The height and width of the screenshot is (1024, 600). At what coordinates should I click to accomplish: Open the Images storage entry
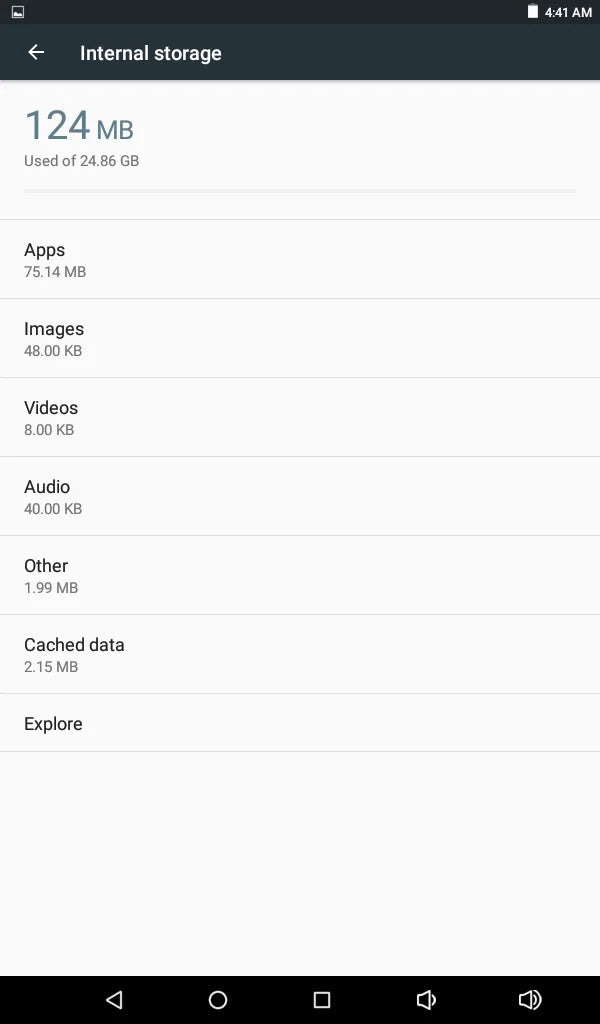coord(300,338)
